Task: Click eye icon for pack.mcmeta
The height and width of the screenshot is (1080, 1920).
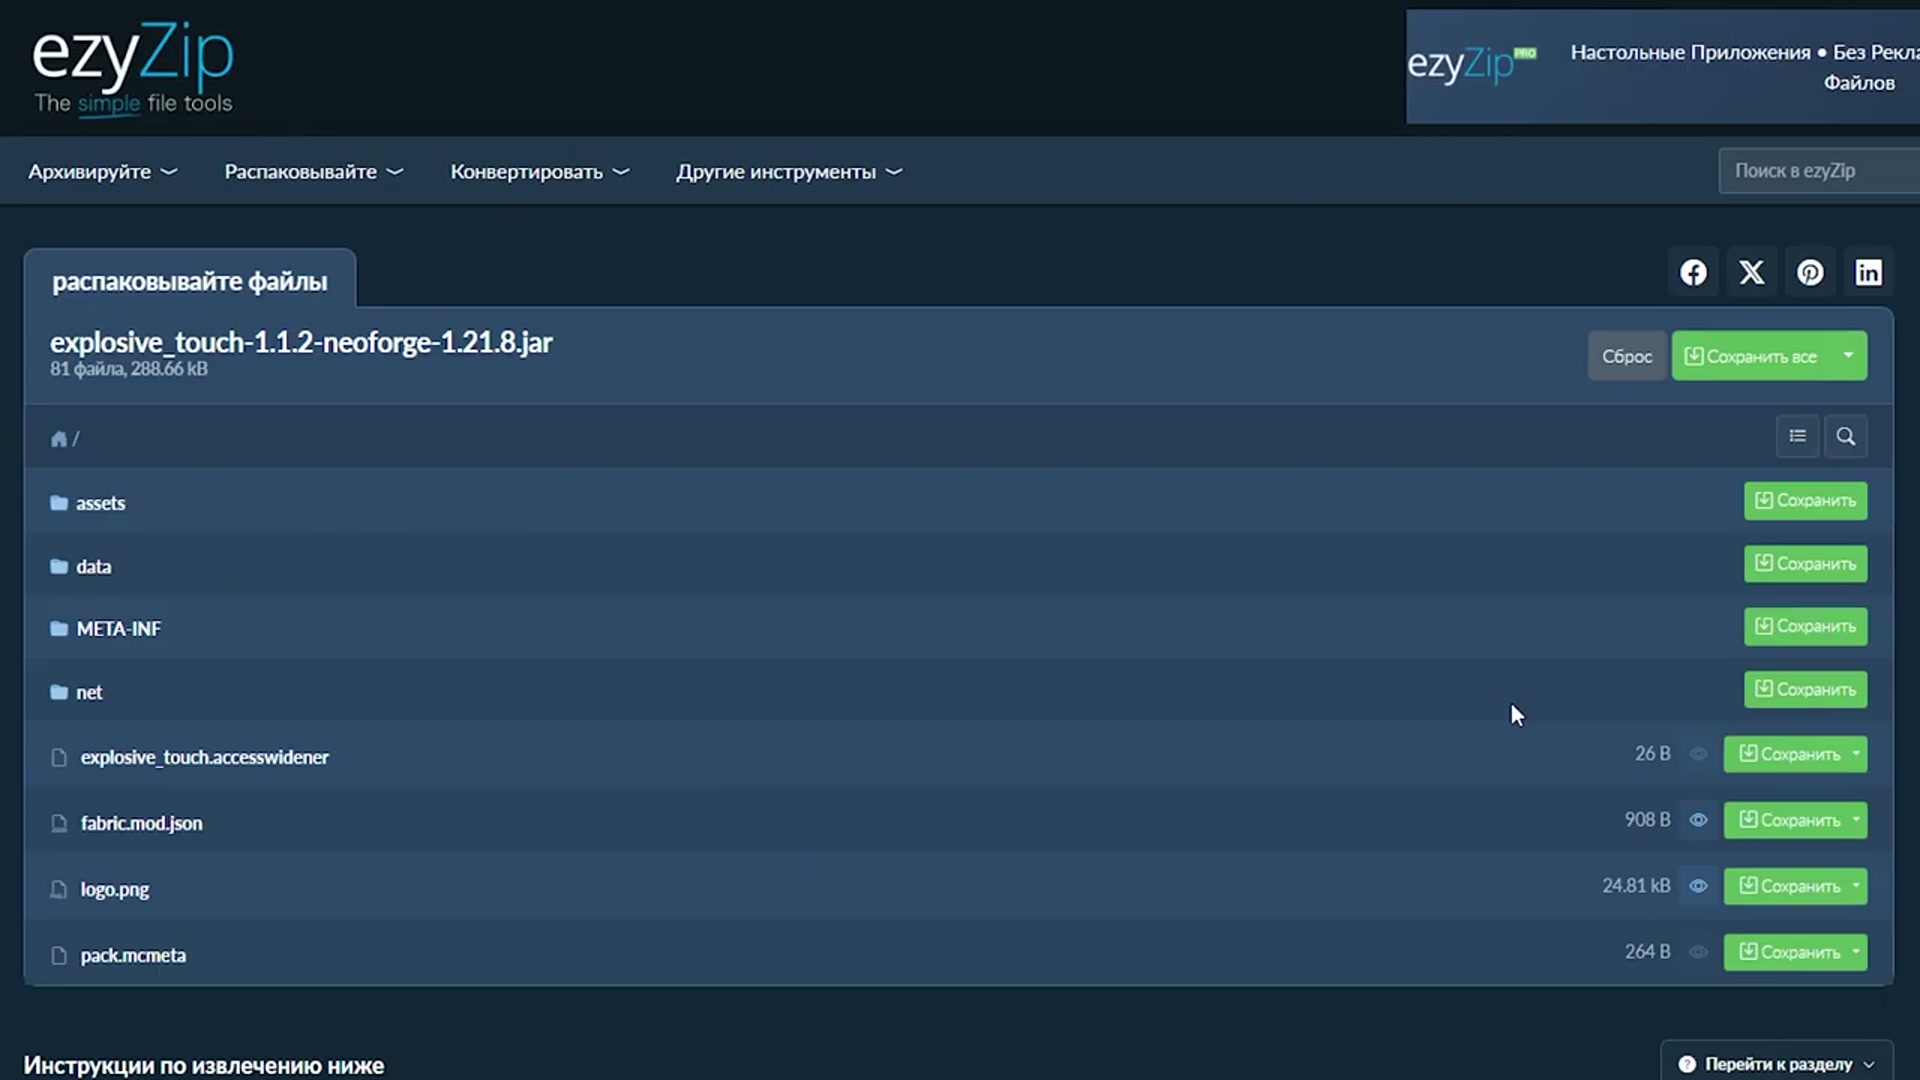Action: point(1698,952)
